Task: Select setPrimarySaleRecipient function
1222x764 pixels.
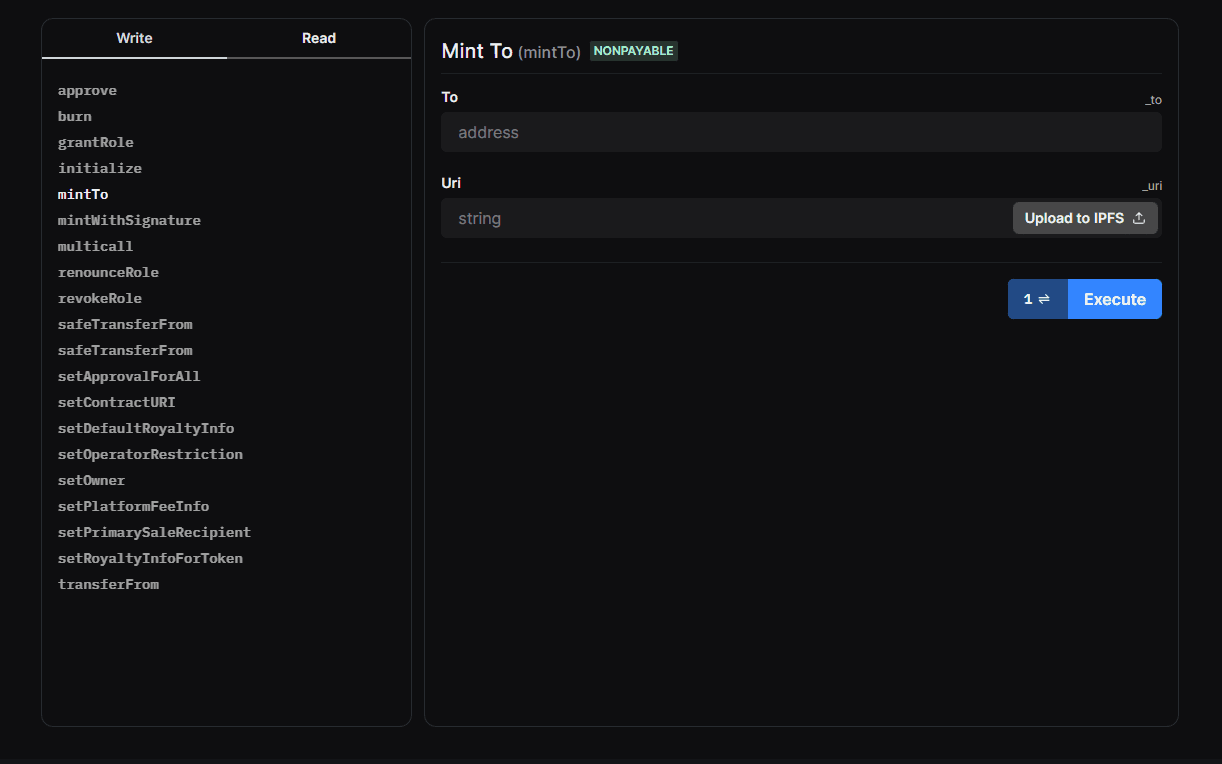Action: (x=154, y=532)
